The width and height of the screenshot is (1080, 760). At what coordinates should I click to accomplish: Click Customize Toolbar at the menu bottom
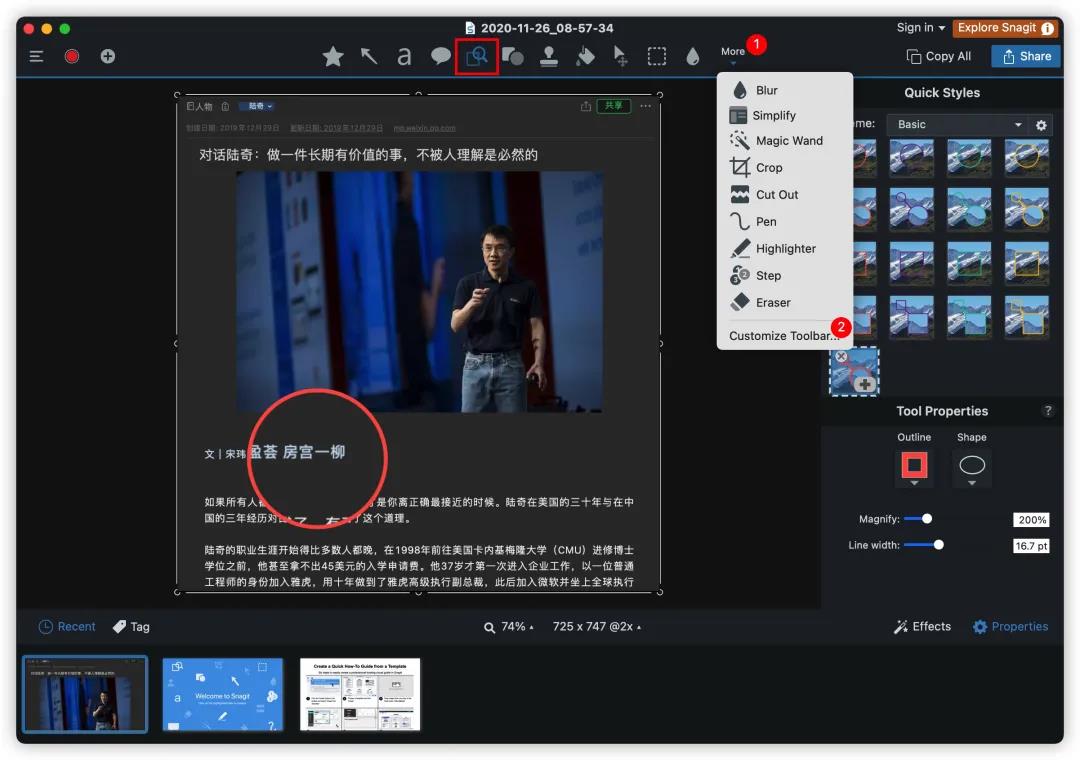(785, 335)
